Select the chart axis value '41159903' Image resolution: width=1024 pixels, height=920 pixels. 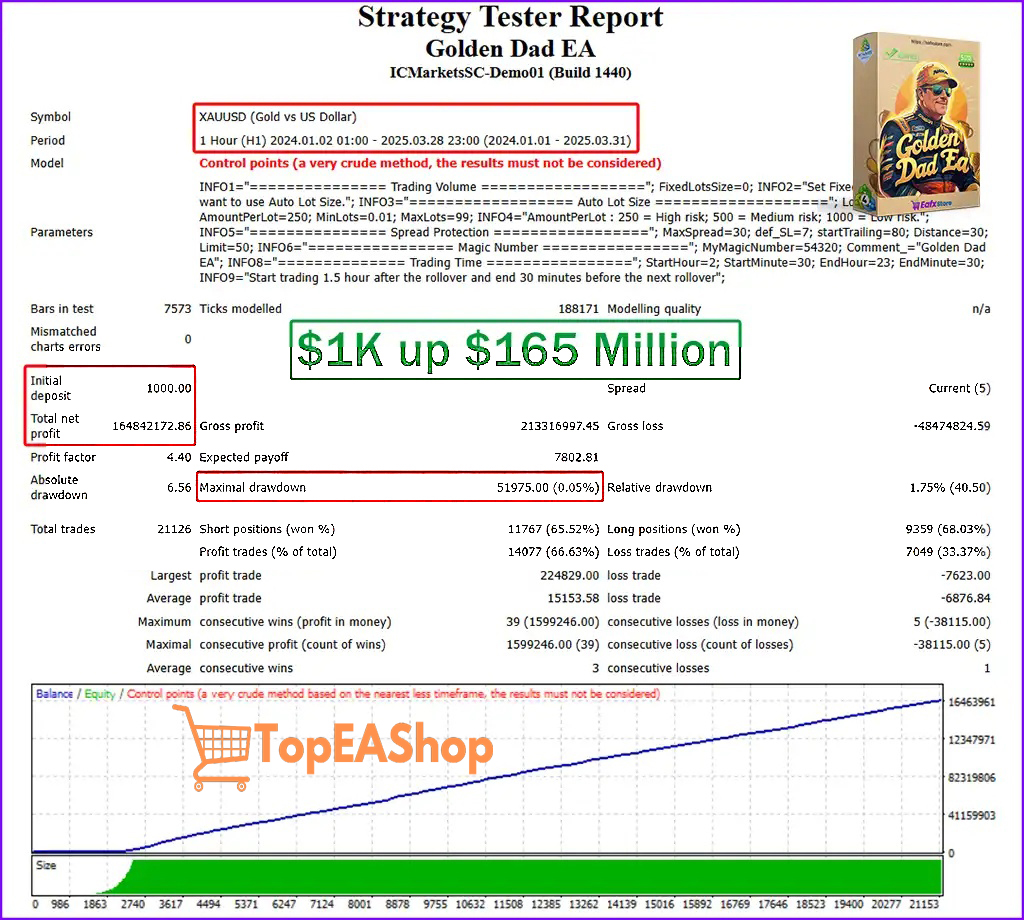[972, 816]
